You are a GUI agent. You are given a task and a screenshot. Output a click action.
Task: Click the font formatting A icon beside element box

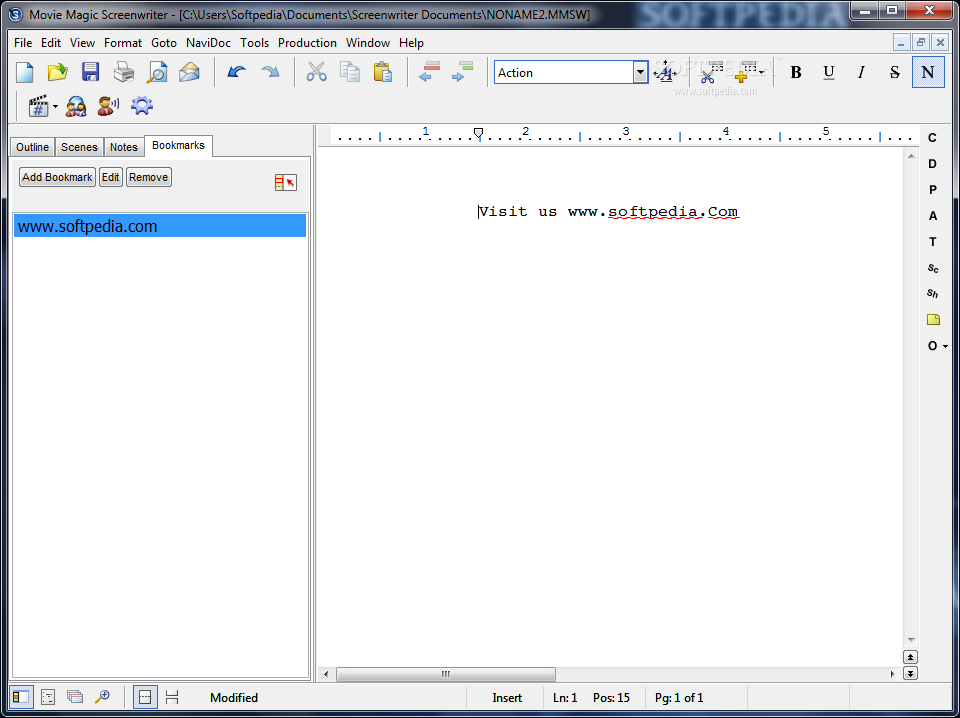pos(665,73)
